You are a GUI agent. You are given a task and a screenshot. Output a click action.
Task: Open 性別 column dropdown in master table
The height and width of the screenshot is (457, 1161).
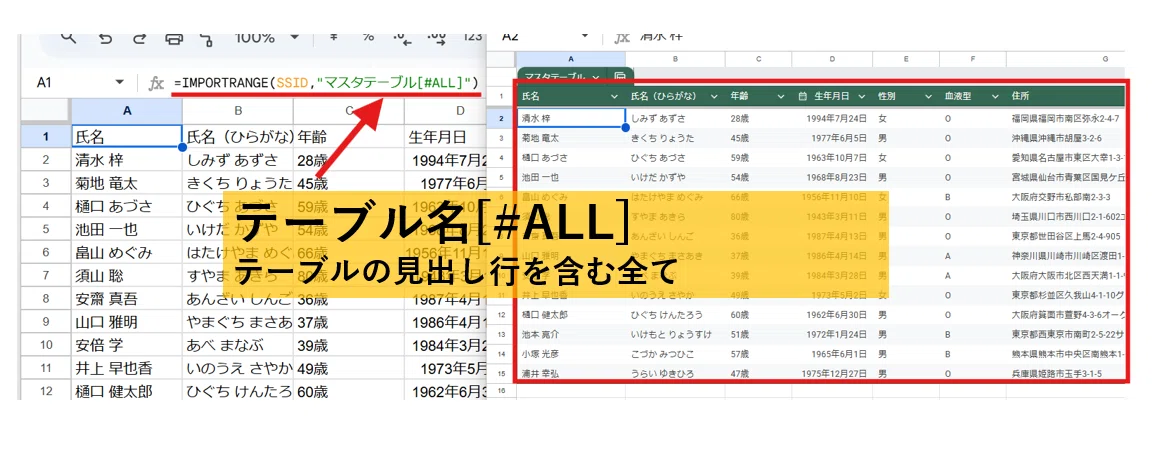929,96
